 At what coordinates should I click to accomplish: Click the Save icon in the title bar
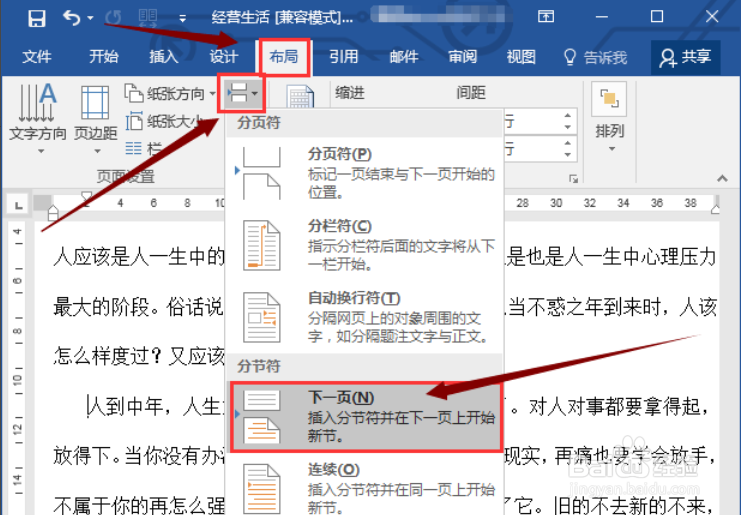click(36, 18)
